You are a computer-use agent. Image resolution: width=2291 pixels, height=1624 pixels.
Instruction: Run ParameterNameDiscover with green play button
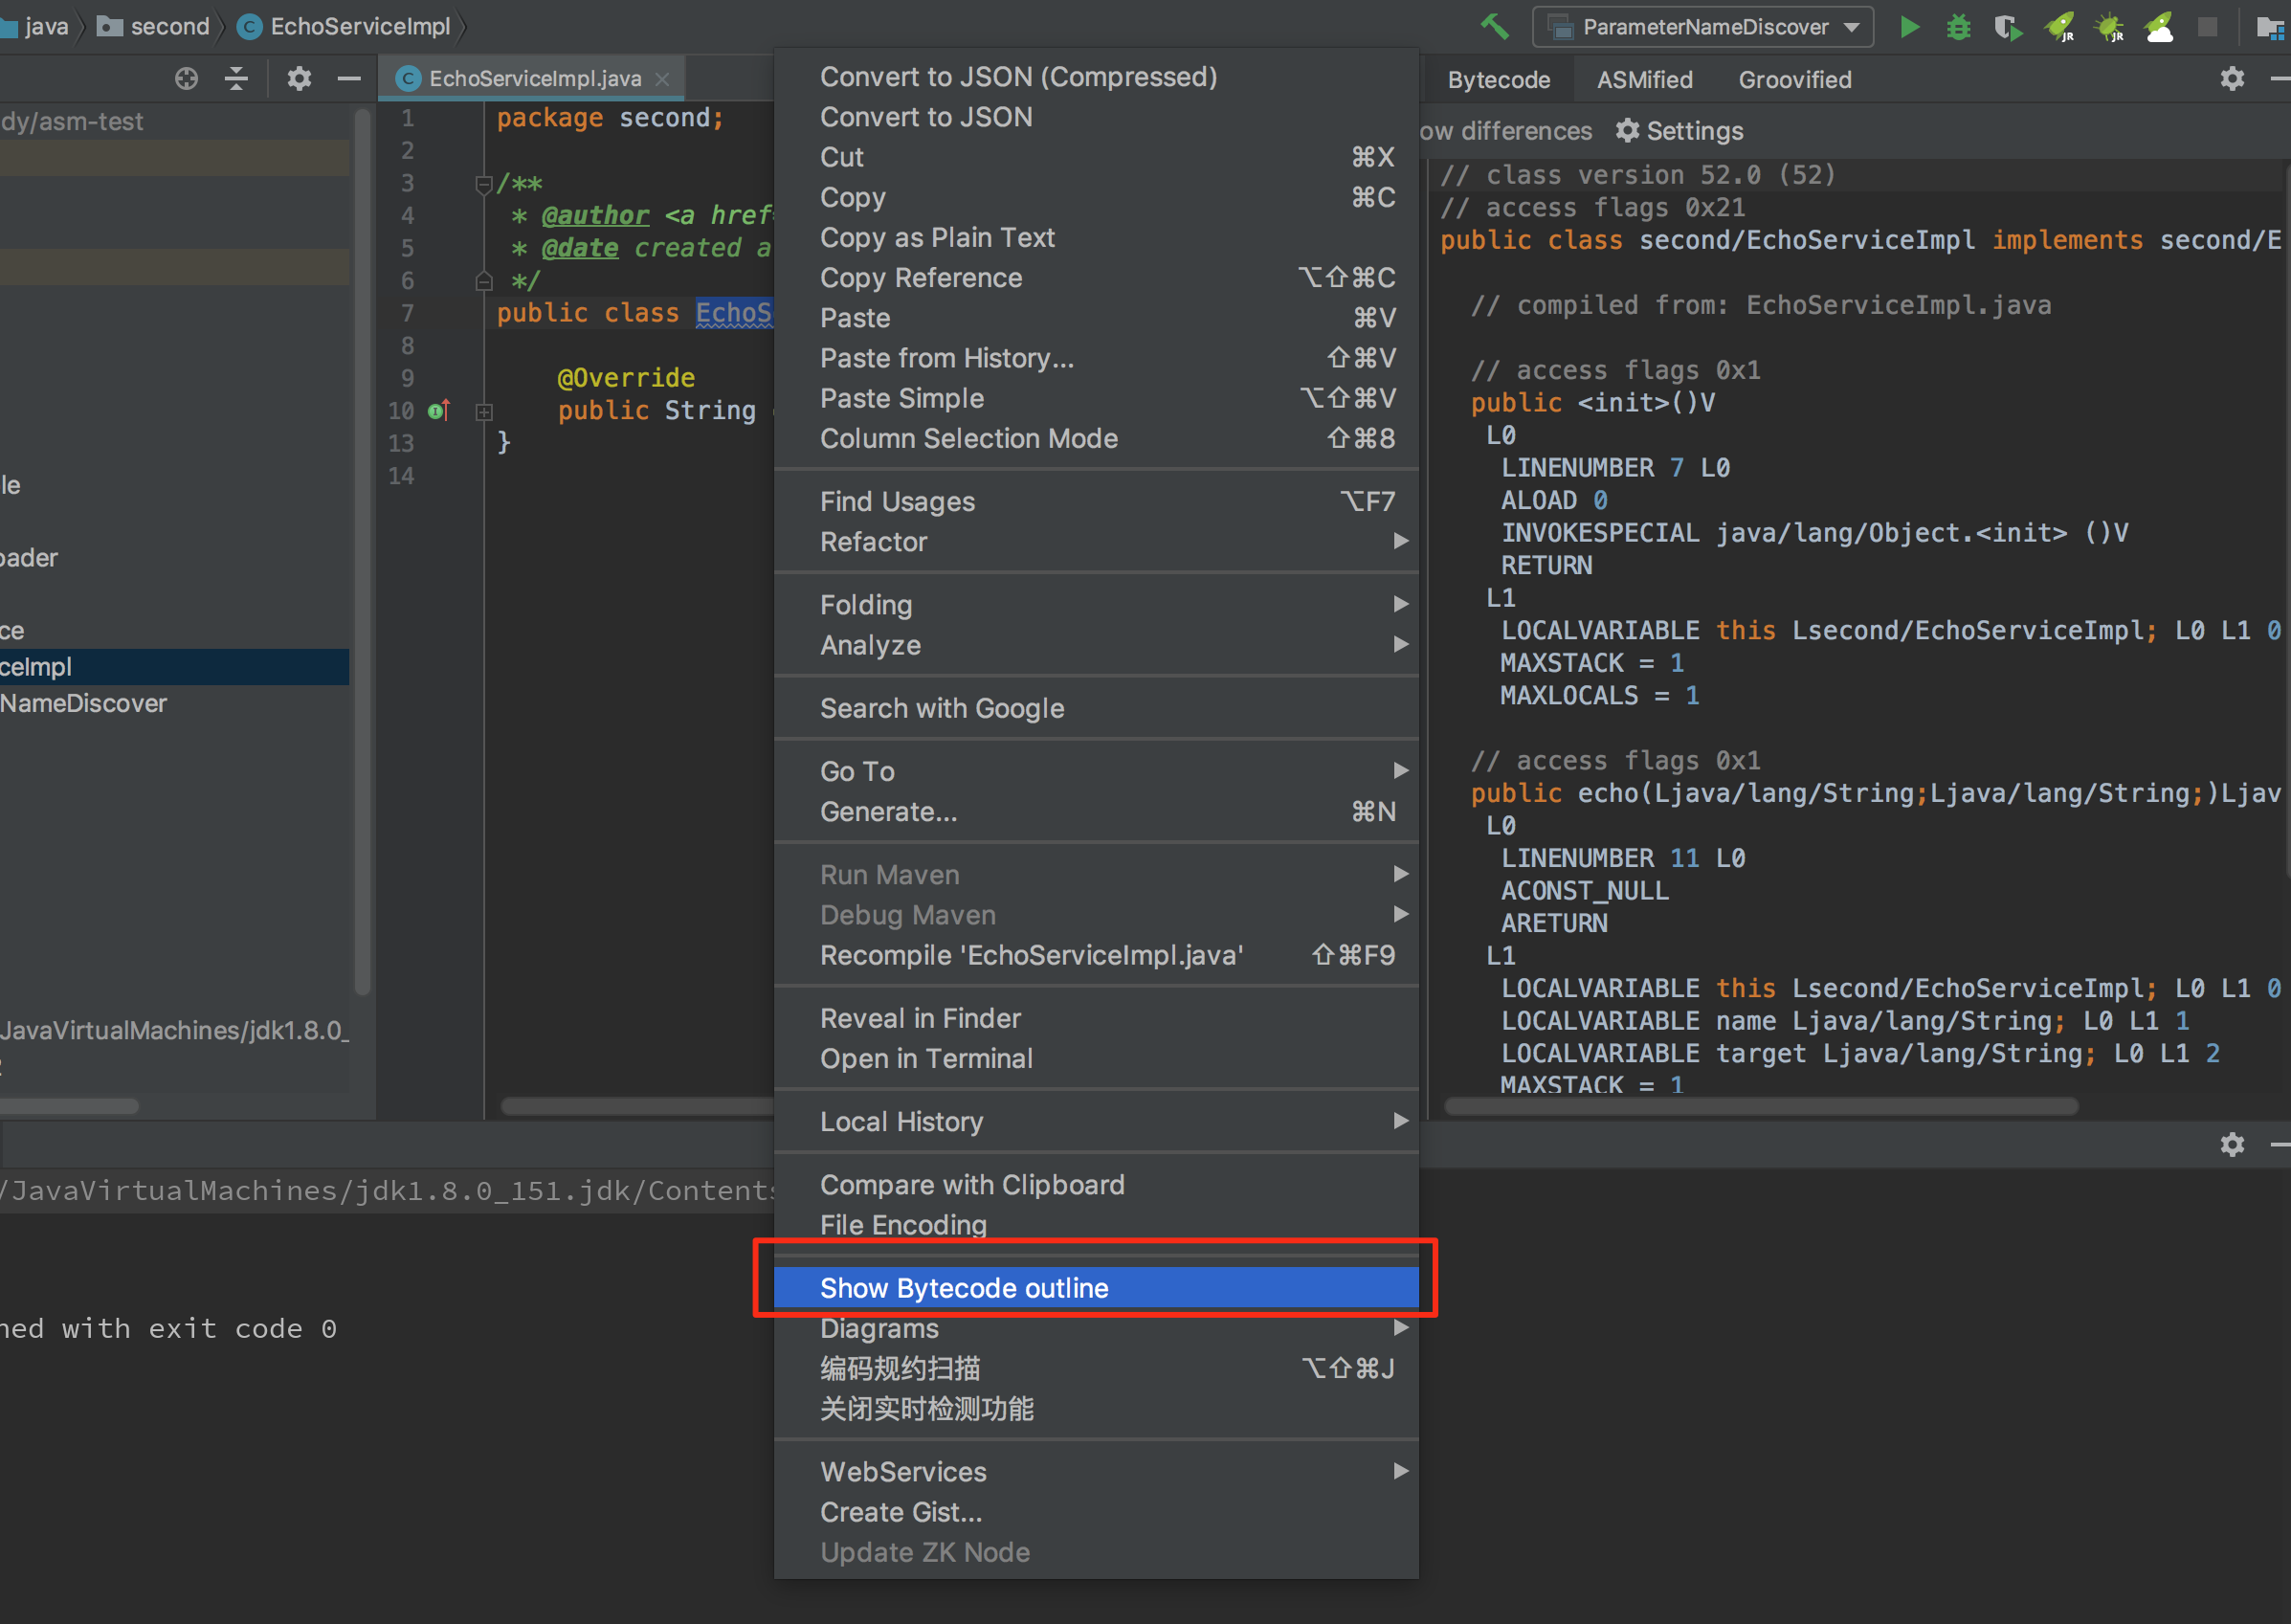point(1909,27)
